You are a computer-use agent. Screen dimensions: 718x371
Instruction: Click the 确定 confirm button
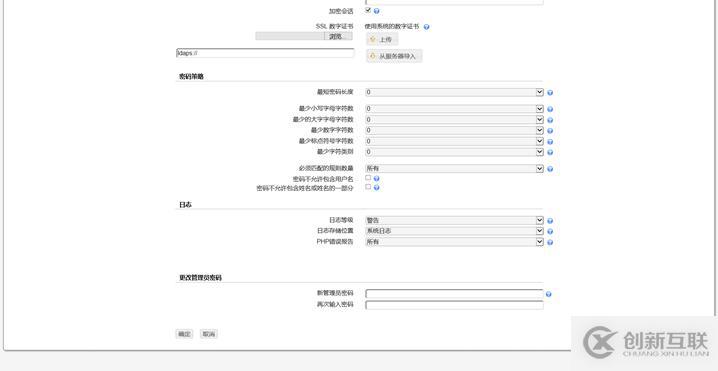pyautogui.click(x=185, y=334)
